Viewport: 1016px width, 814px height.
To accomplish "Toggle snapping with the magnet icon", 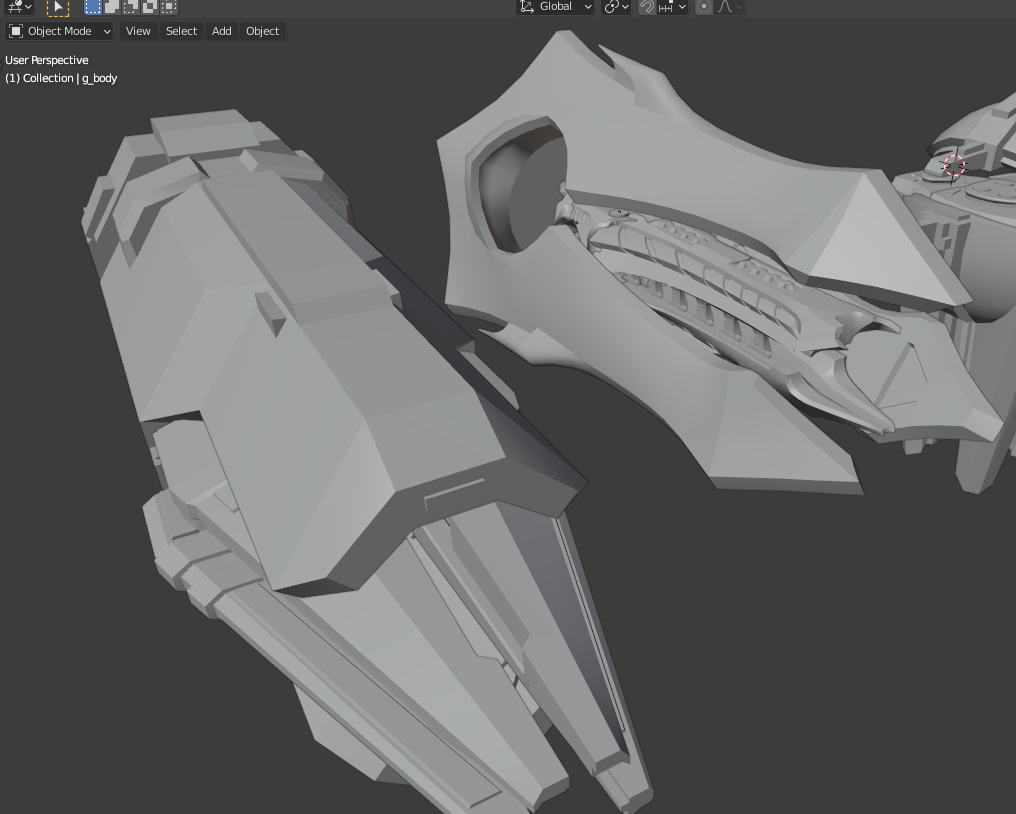I will click(647, 6).
